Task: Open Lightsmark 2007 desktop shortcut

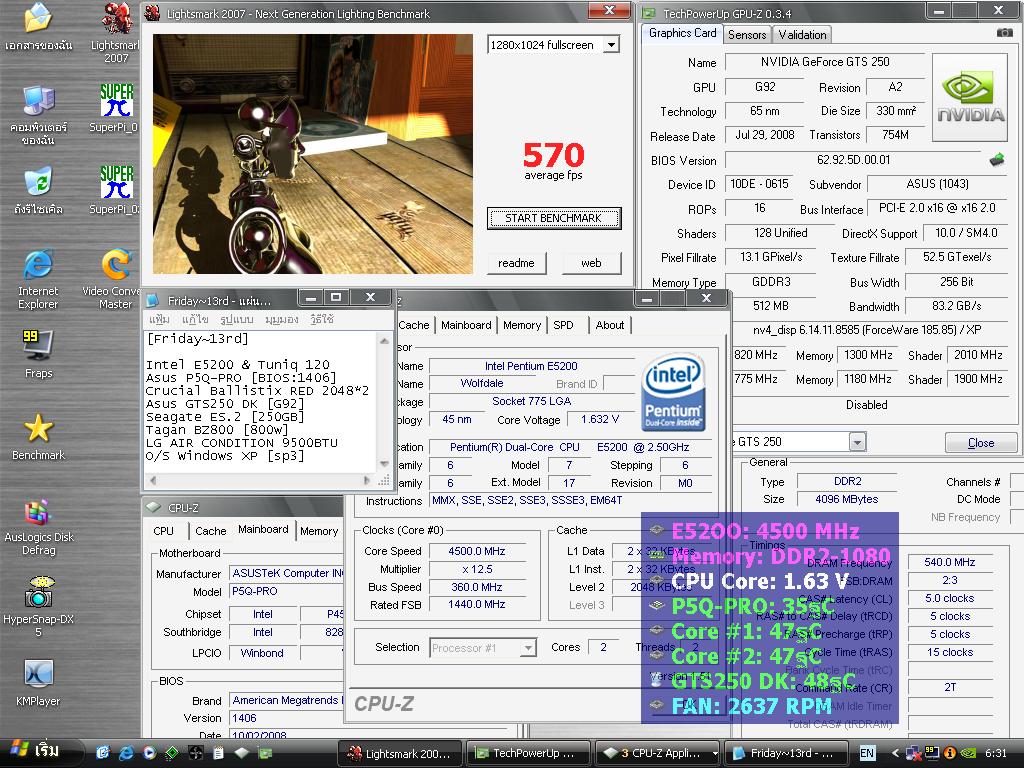Action: [x=116, y=33]
